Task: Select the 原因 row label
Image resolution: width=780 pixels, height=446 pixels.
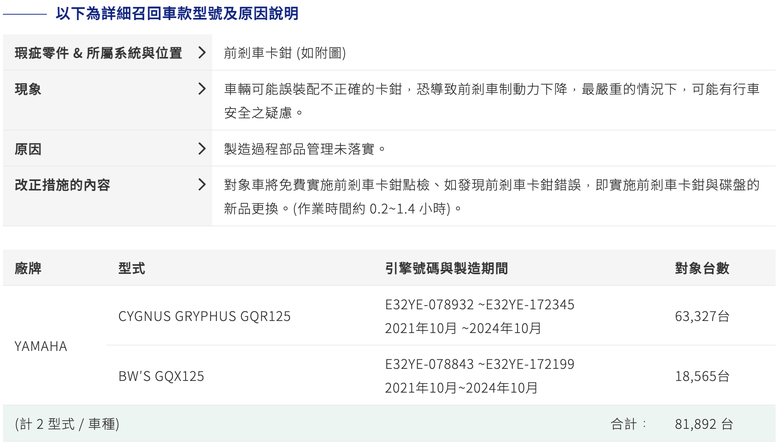Action: pyautogui.click(x=28, y=149)
